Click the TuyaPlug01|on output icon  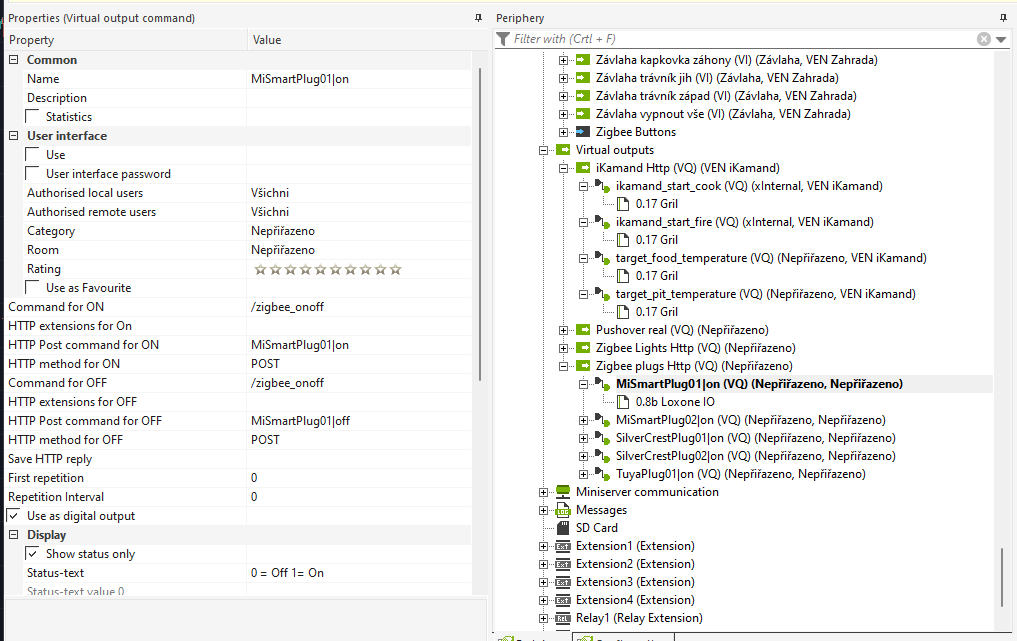coord(603,474)
